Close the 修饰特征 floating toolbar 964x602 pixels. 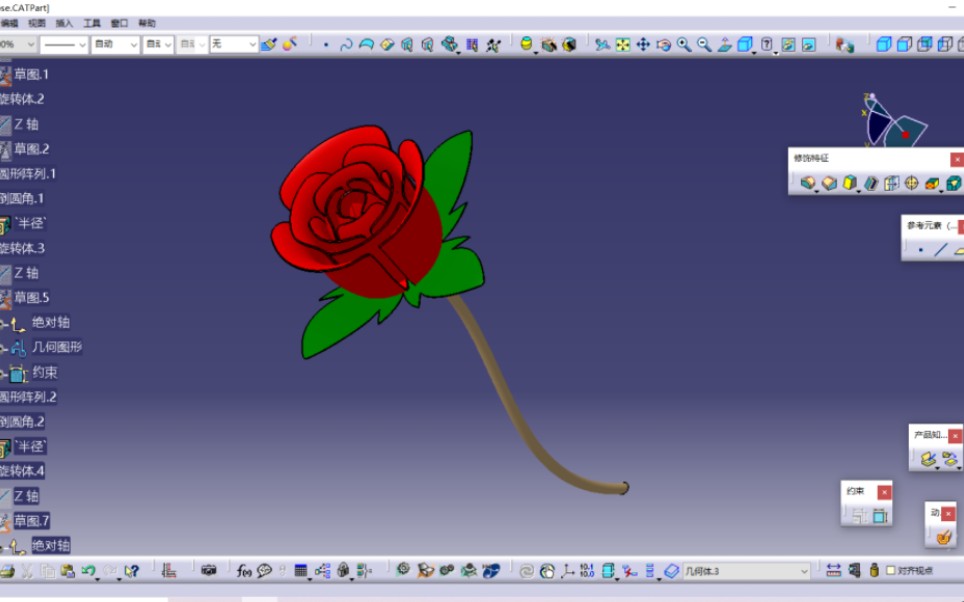(x=957, y=159)
